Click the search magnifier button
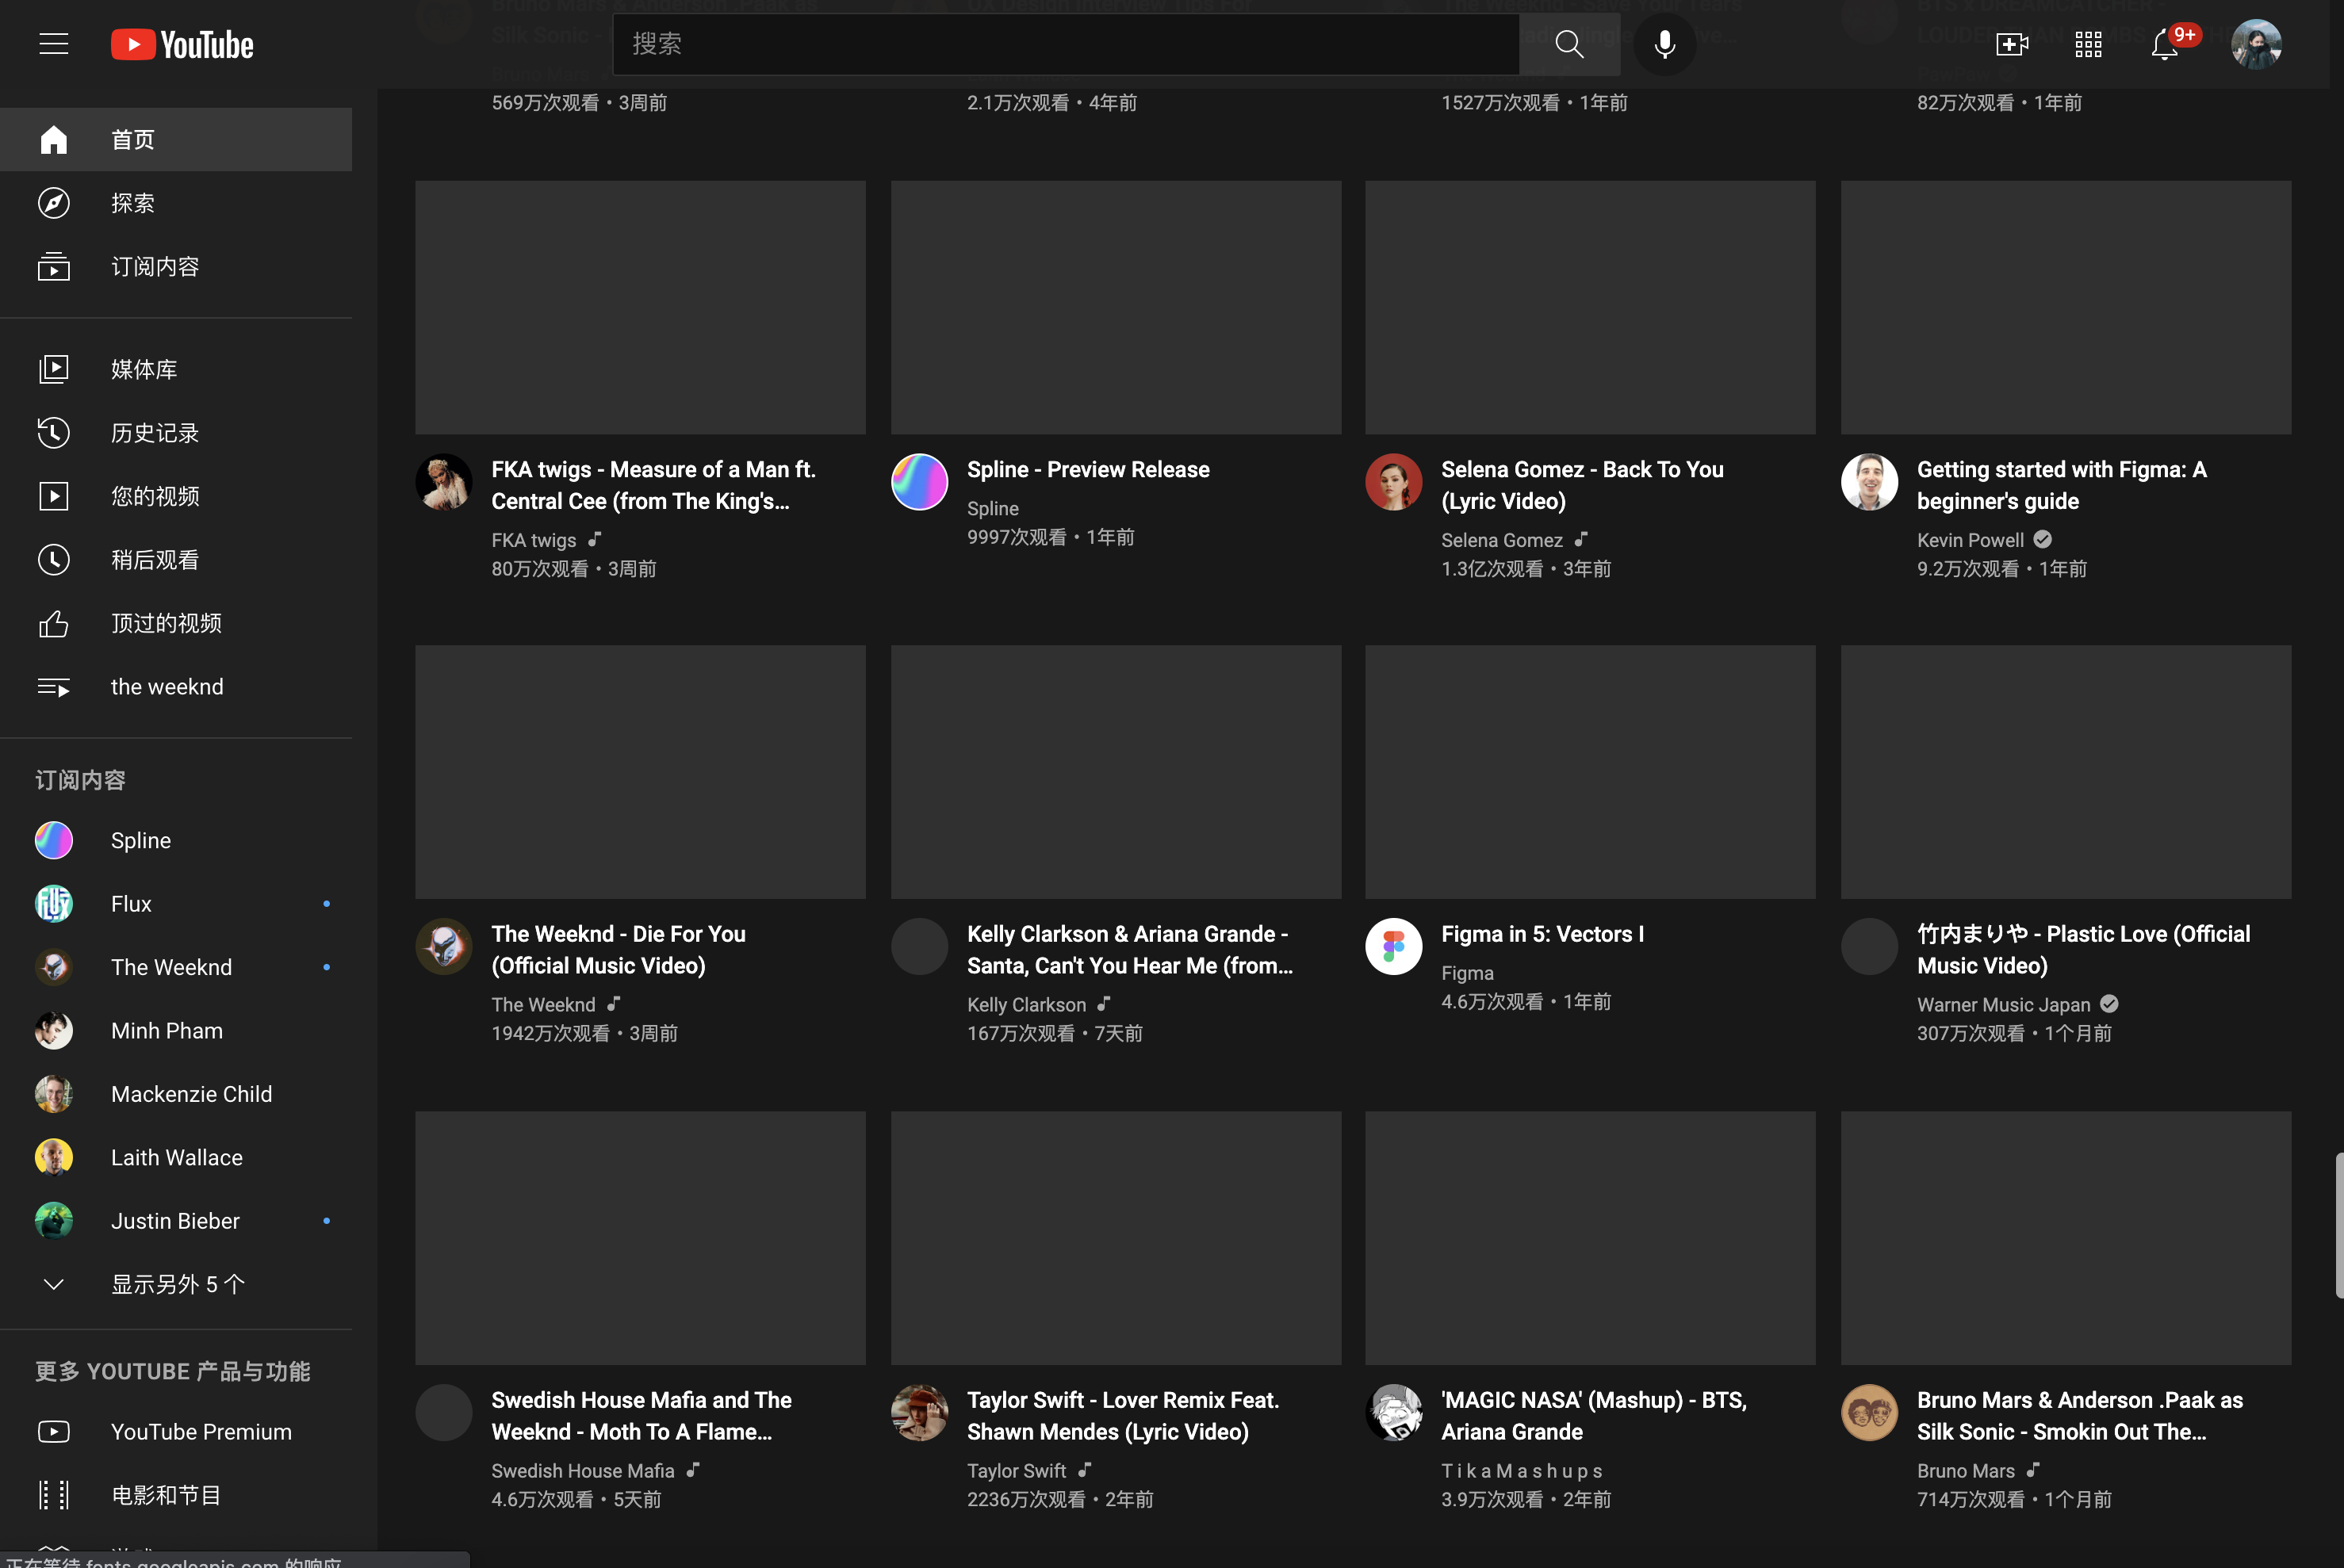 tap(1568, 44)
